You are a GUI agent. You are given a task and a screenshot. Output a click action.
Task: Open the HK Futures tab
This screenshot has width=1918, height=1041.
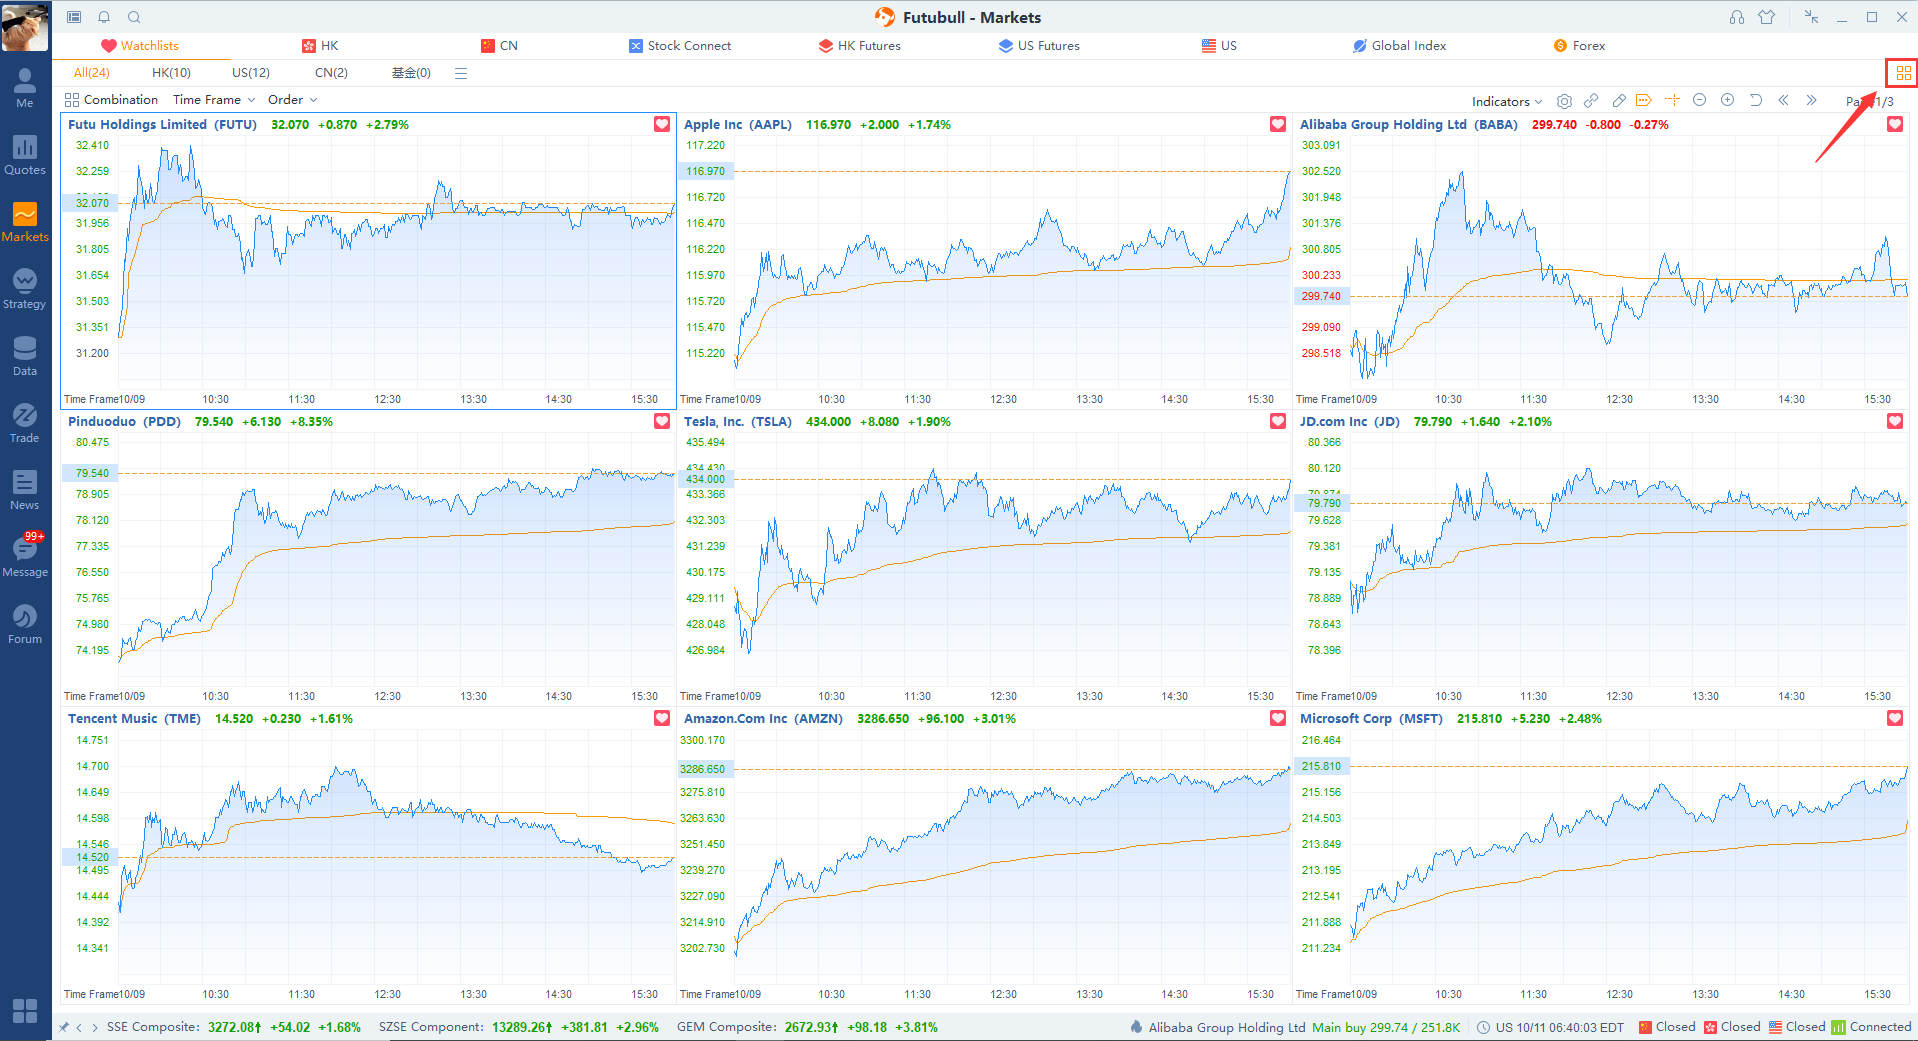pos(860,46)
